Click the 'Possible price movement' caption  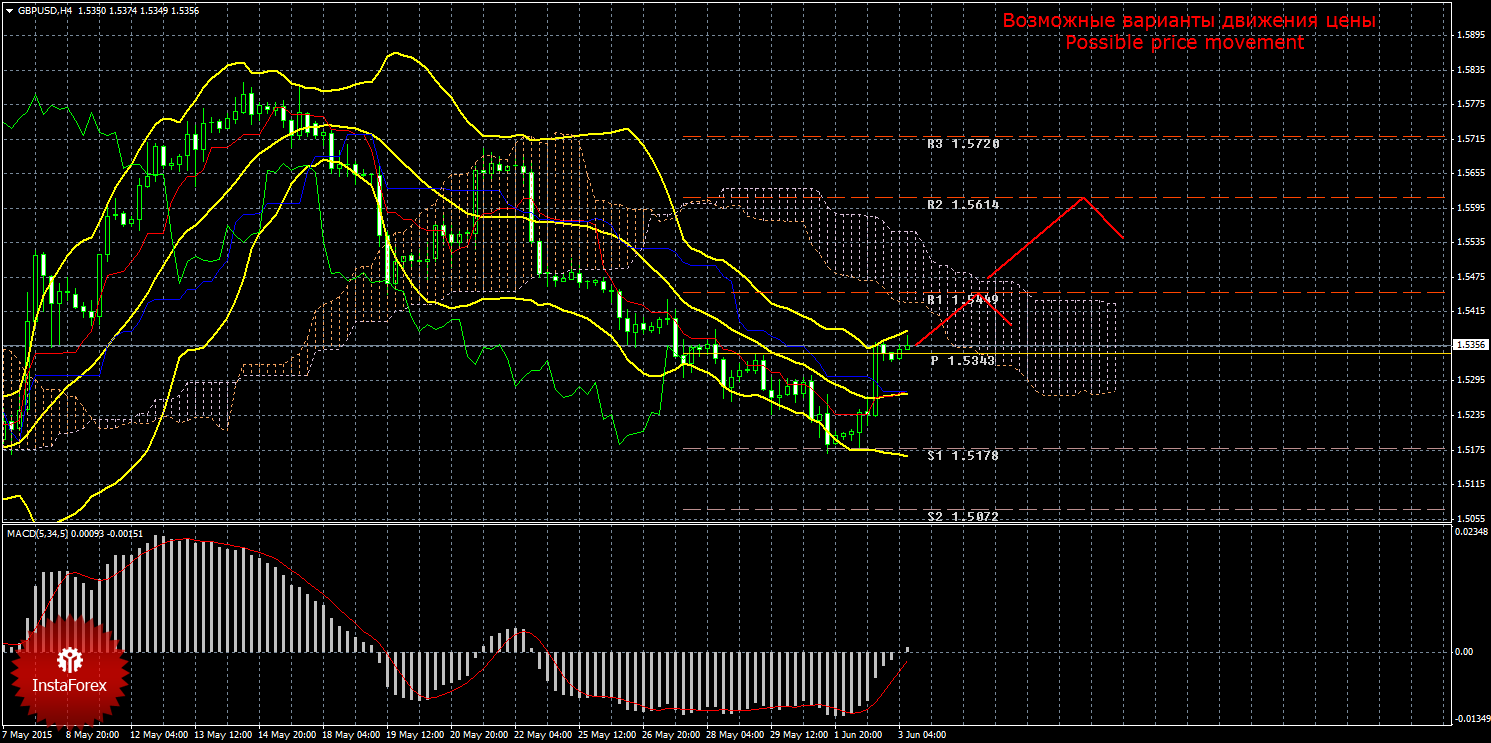pyautogui.click(x=1184, y=43)
